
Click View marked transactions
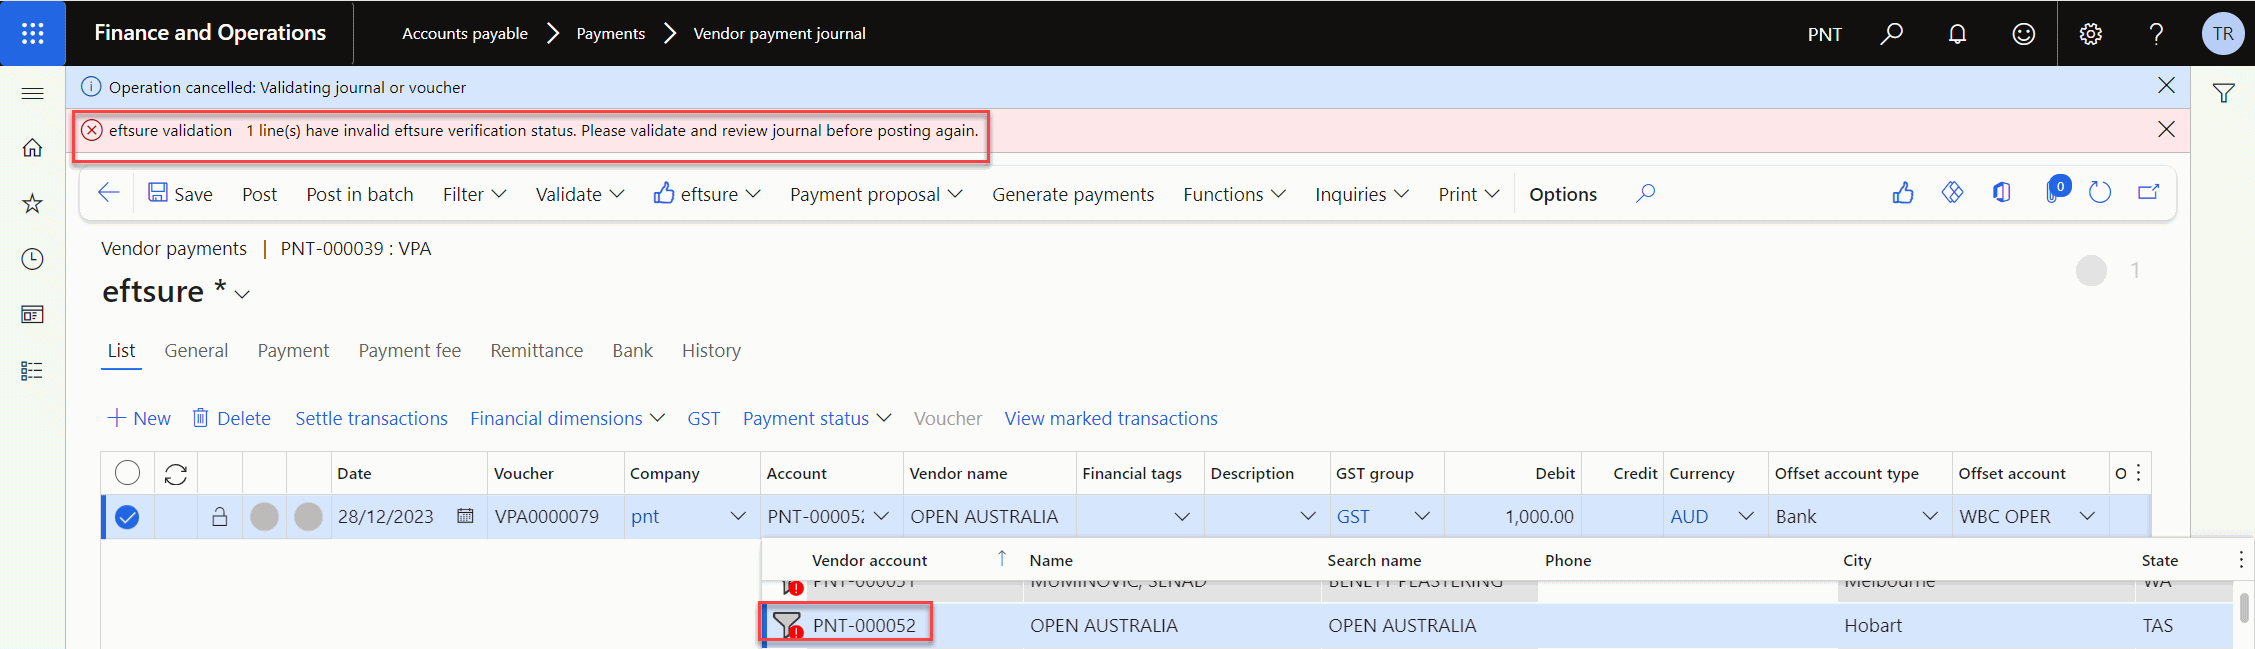[1110, 418]
